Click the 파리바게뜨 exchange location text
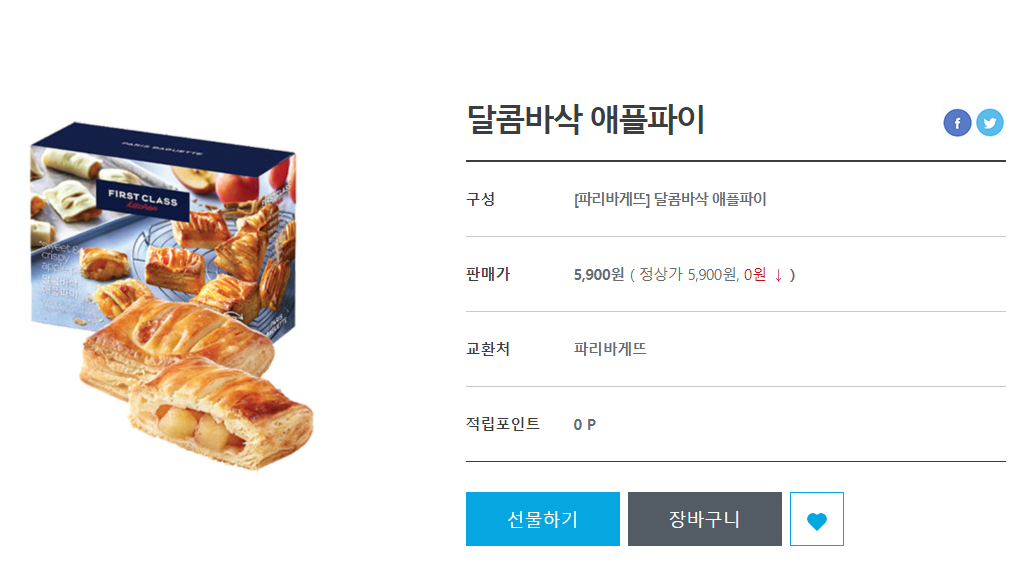The image size is (1020, 567). pyautogui.click(x=610, y=349)
